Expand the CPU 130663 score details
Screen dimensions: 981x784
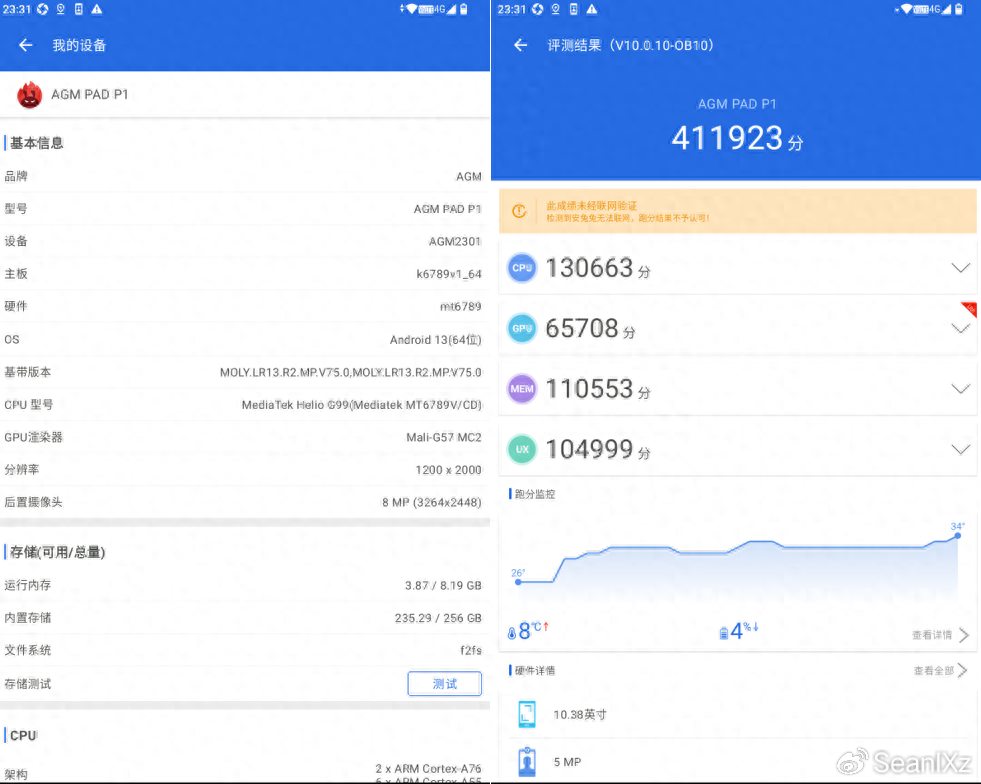(x=960, y=268)
